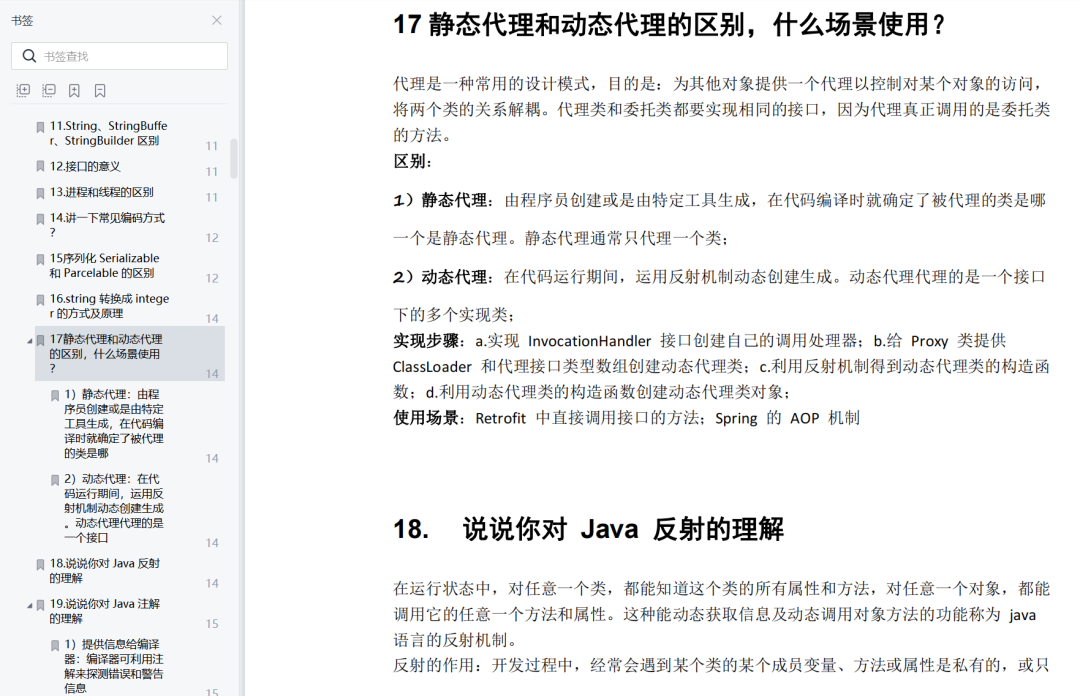Click page number 15 beside bookmark 19
This screenshot has height=696, width=1080.
(x=212, y=624)
